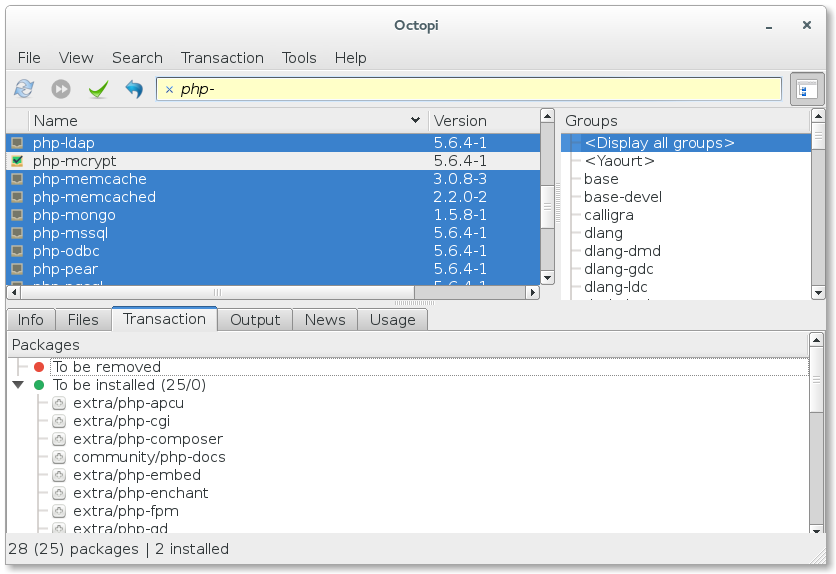Select the dlang group

pyautogui.click(x=603, y=233)
